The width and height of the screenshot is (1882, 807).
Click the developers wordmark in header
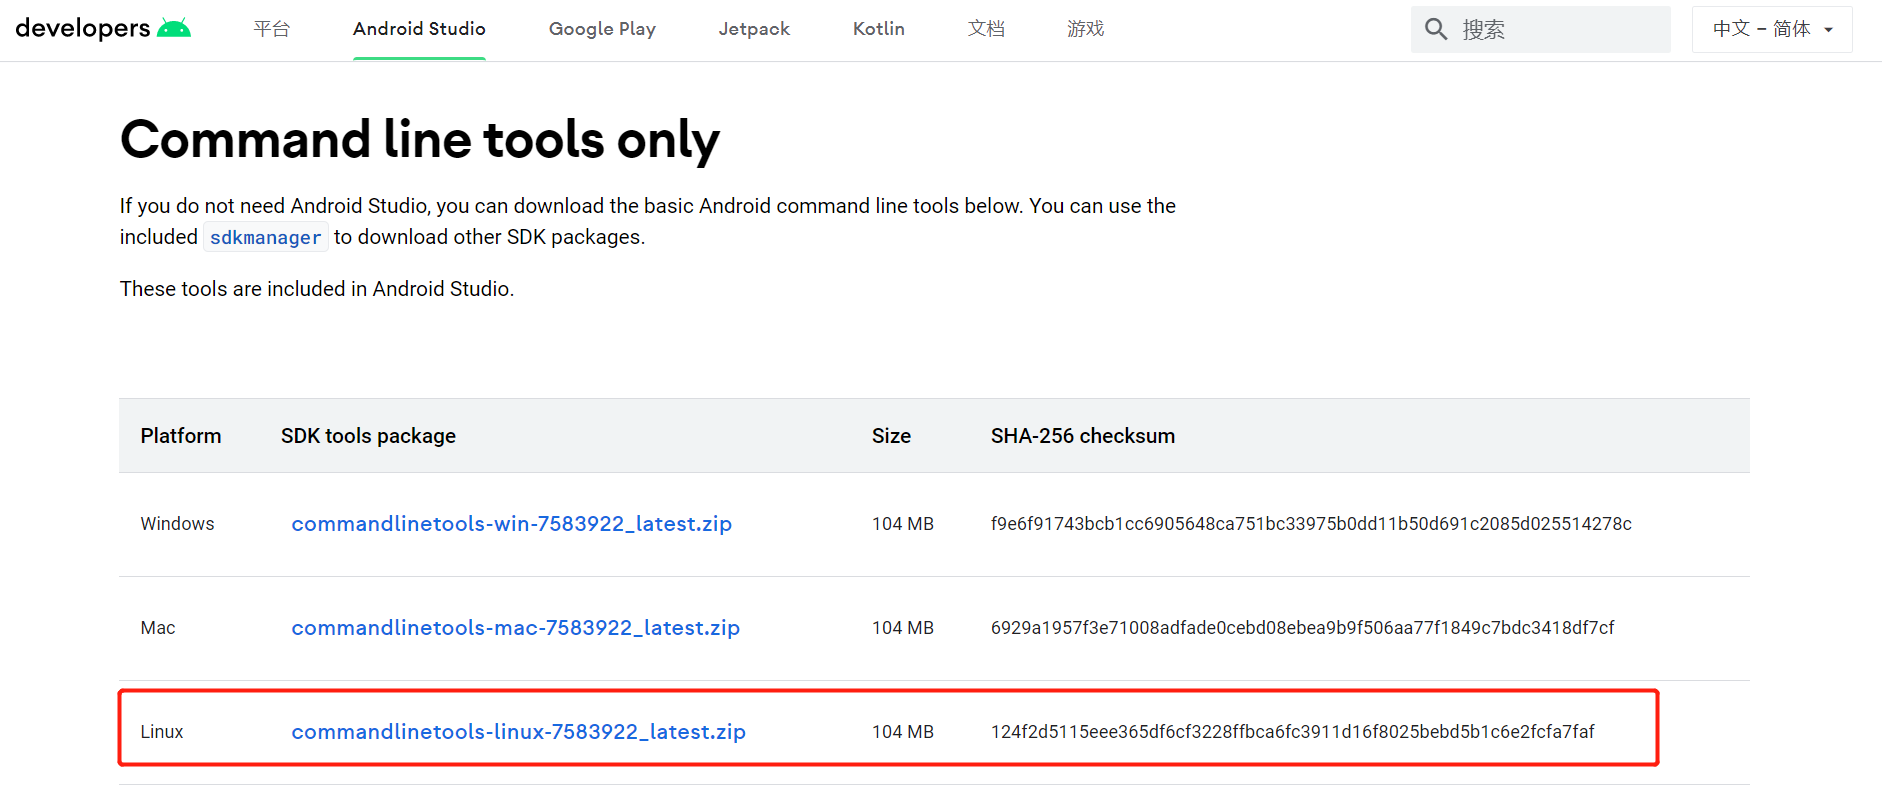(83, 28)
